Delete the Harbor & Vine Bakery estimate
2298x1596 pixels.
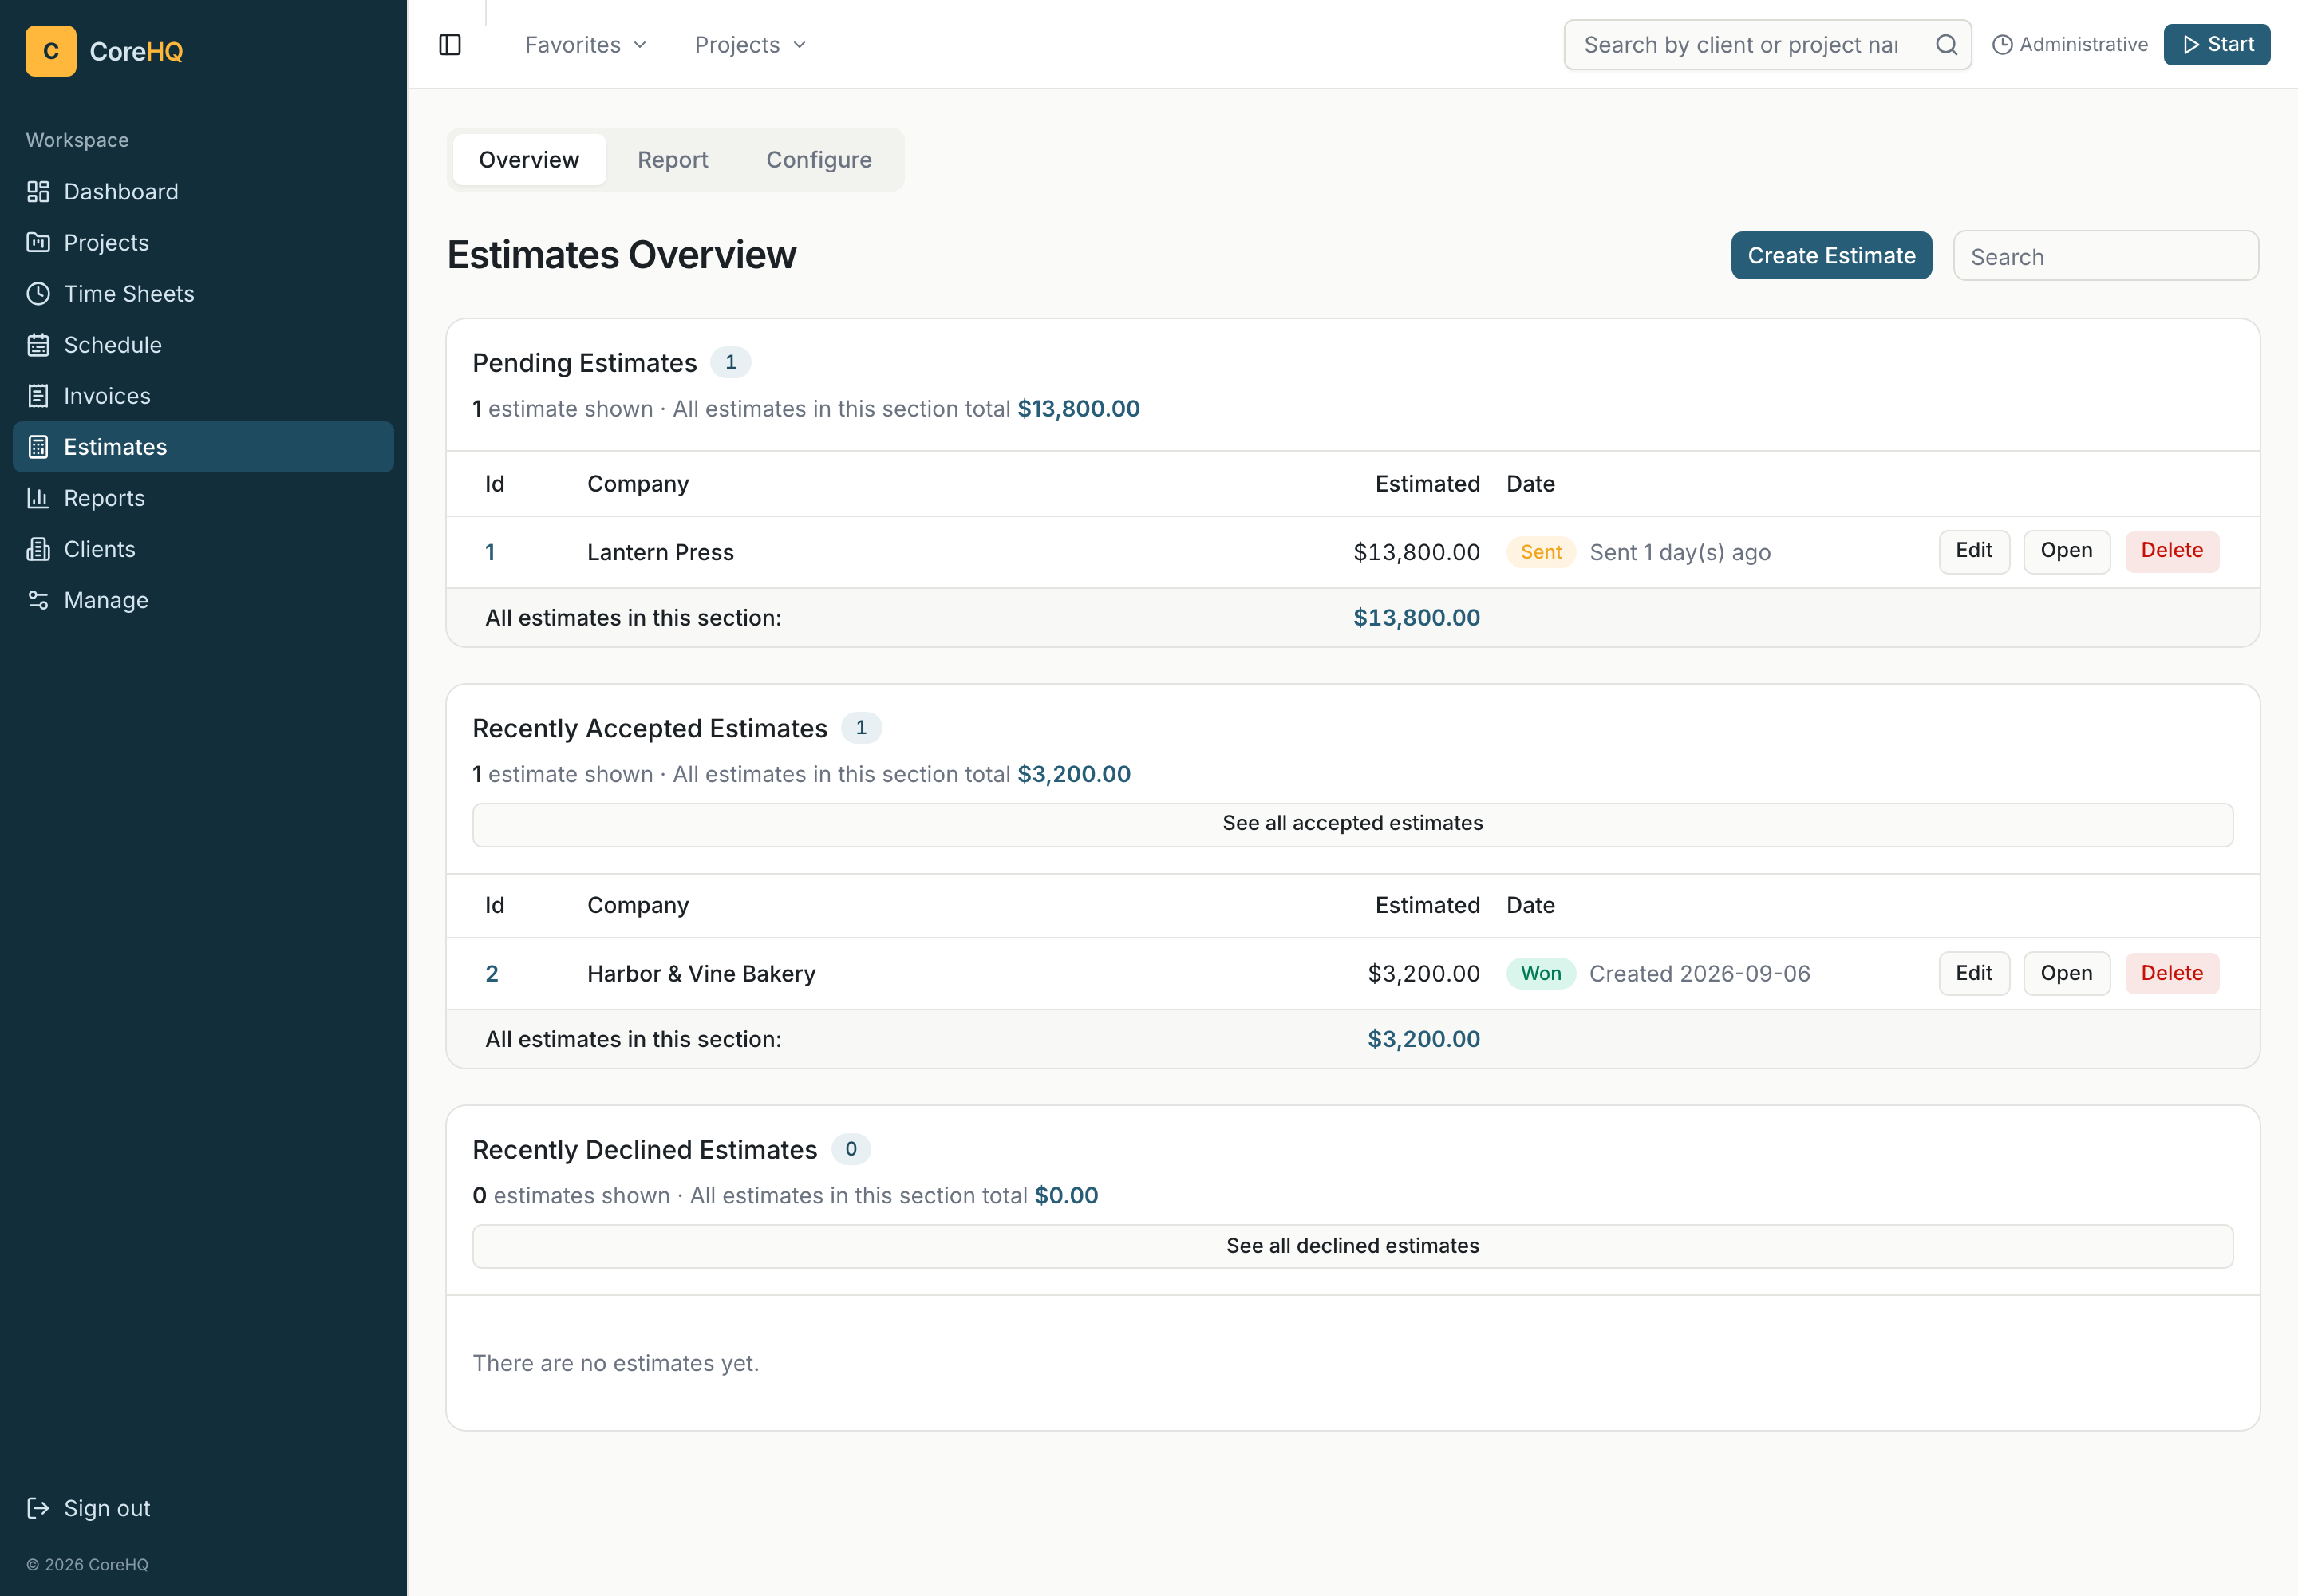pyautogui.click(x=2171, y=973)
